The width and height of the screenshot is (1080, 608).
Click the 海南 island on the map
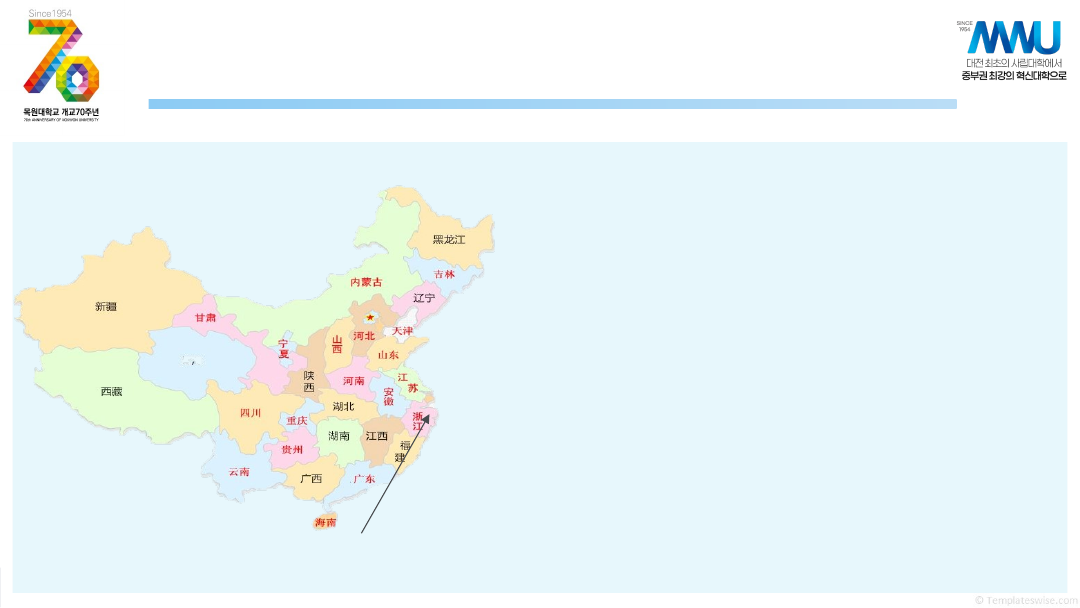(325, 523)
